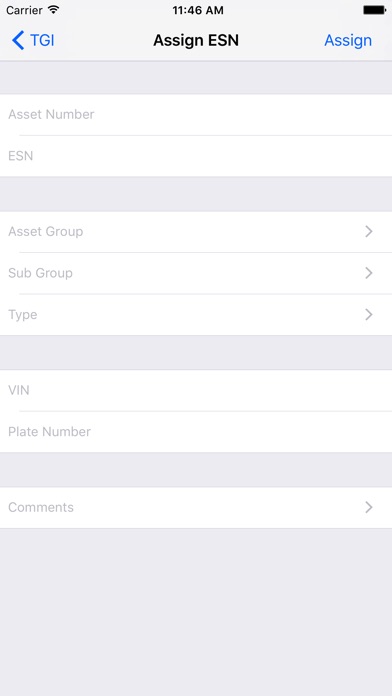Tap the battery indicator icon
The height and width of the screenshot is (696, 392).
(374, 10)
